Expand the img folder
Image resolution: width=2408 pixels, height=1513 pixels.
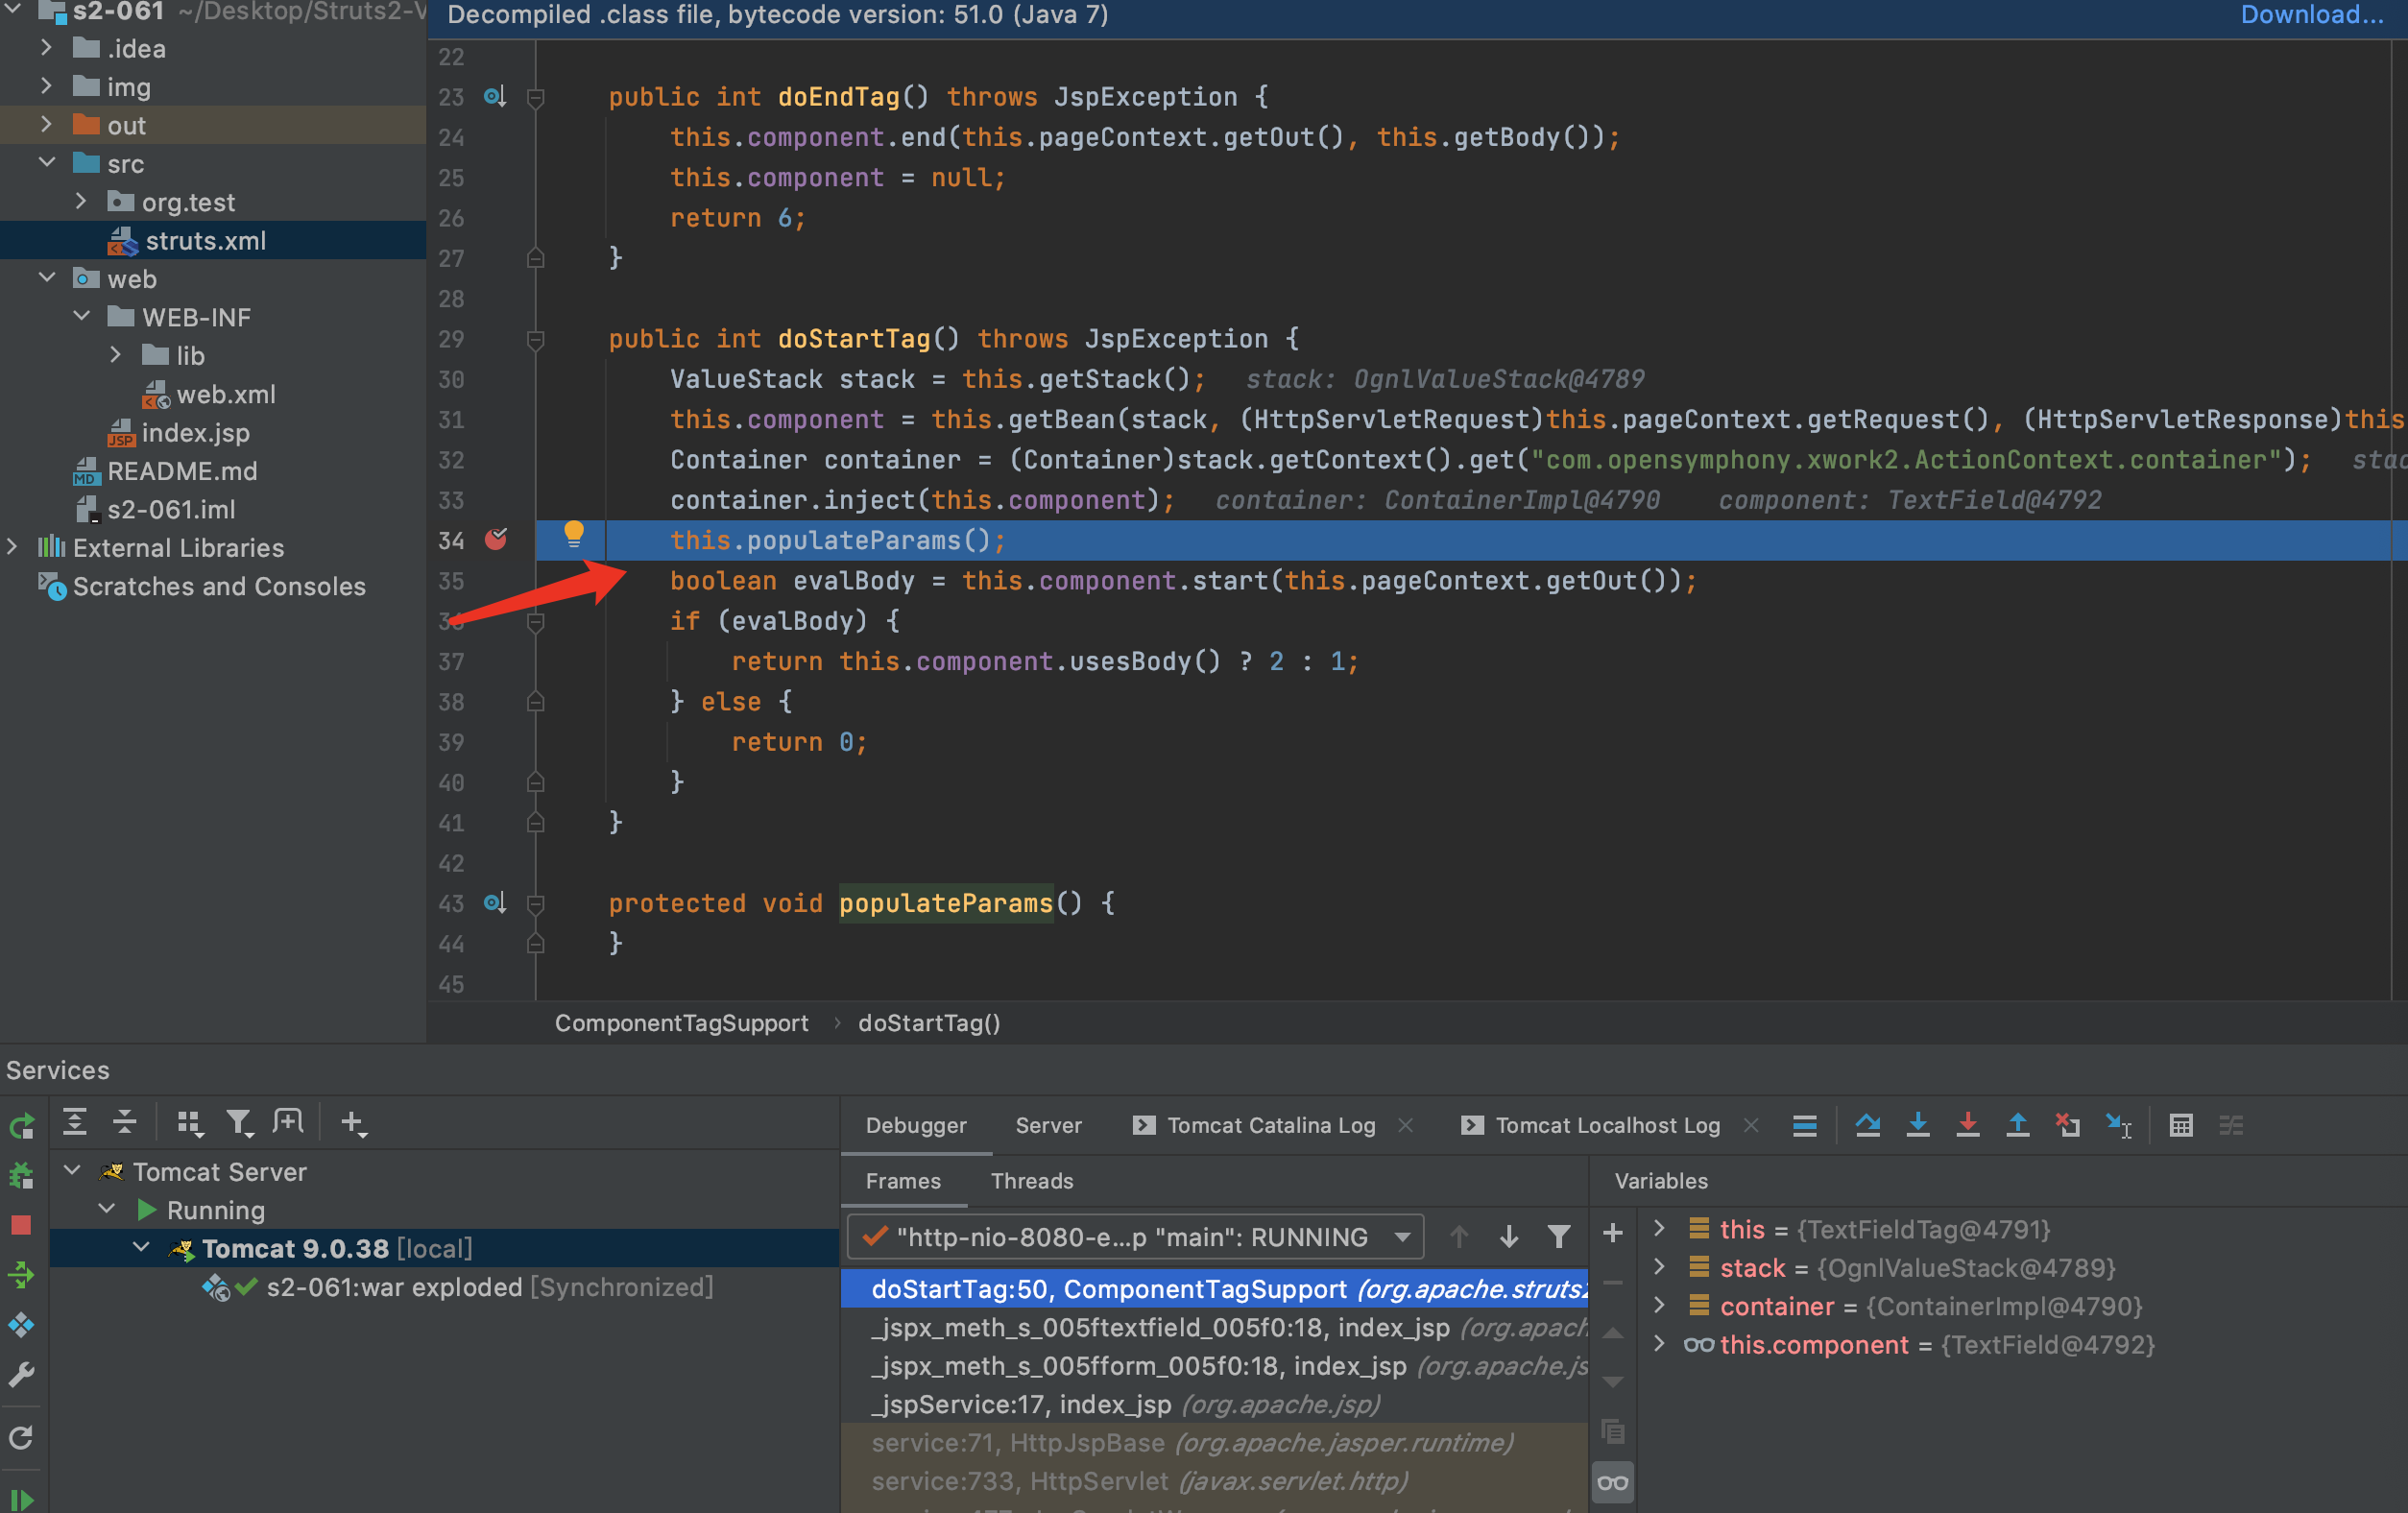46,86
